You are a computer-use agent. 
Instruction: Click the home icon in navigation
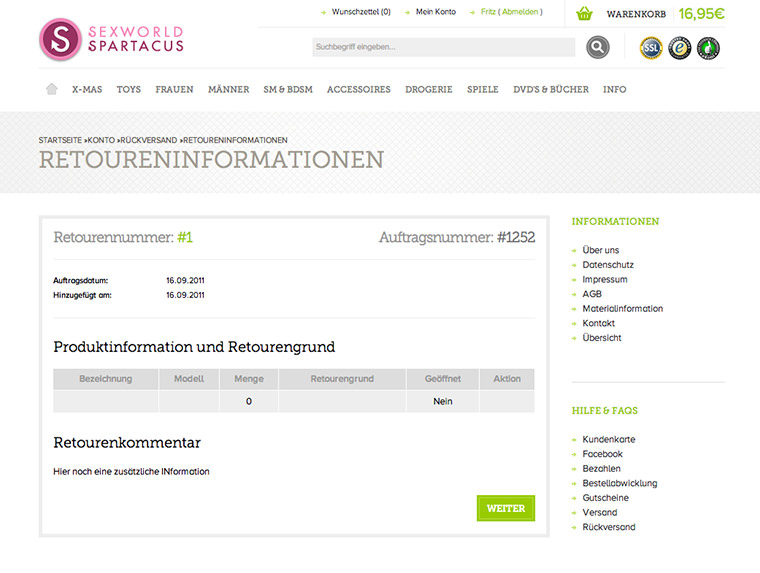(51, 89)
